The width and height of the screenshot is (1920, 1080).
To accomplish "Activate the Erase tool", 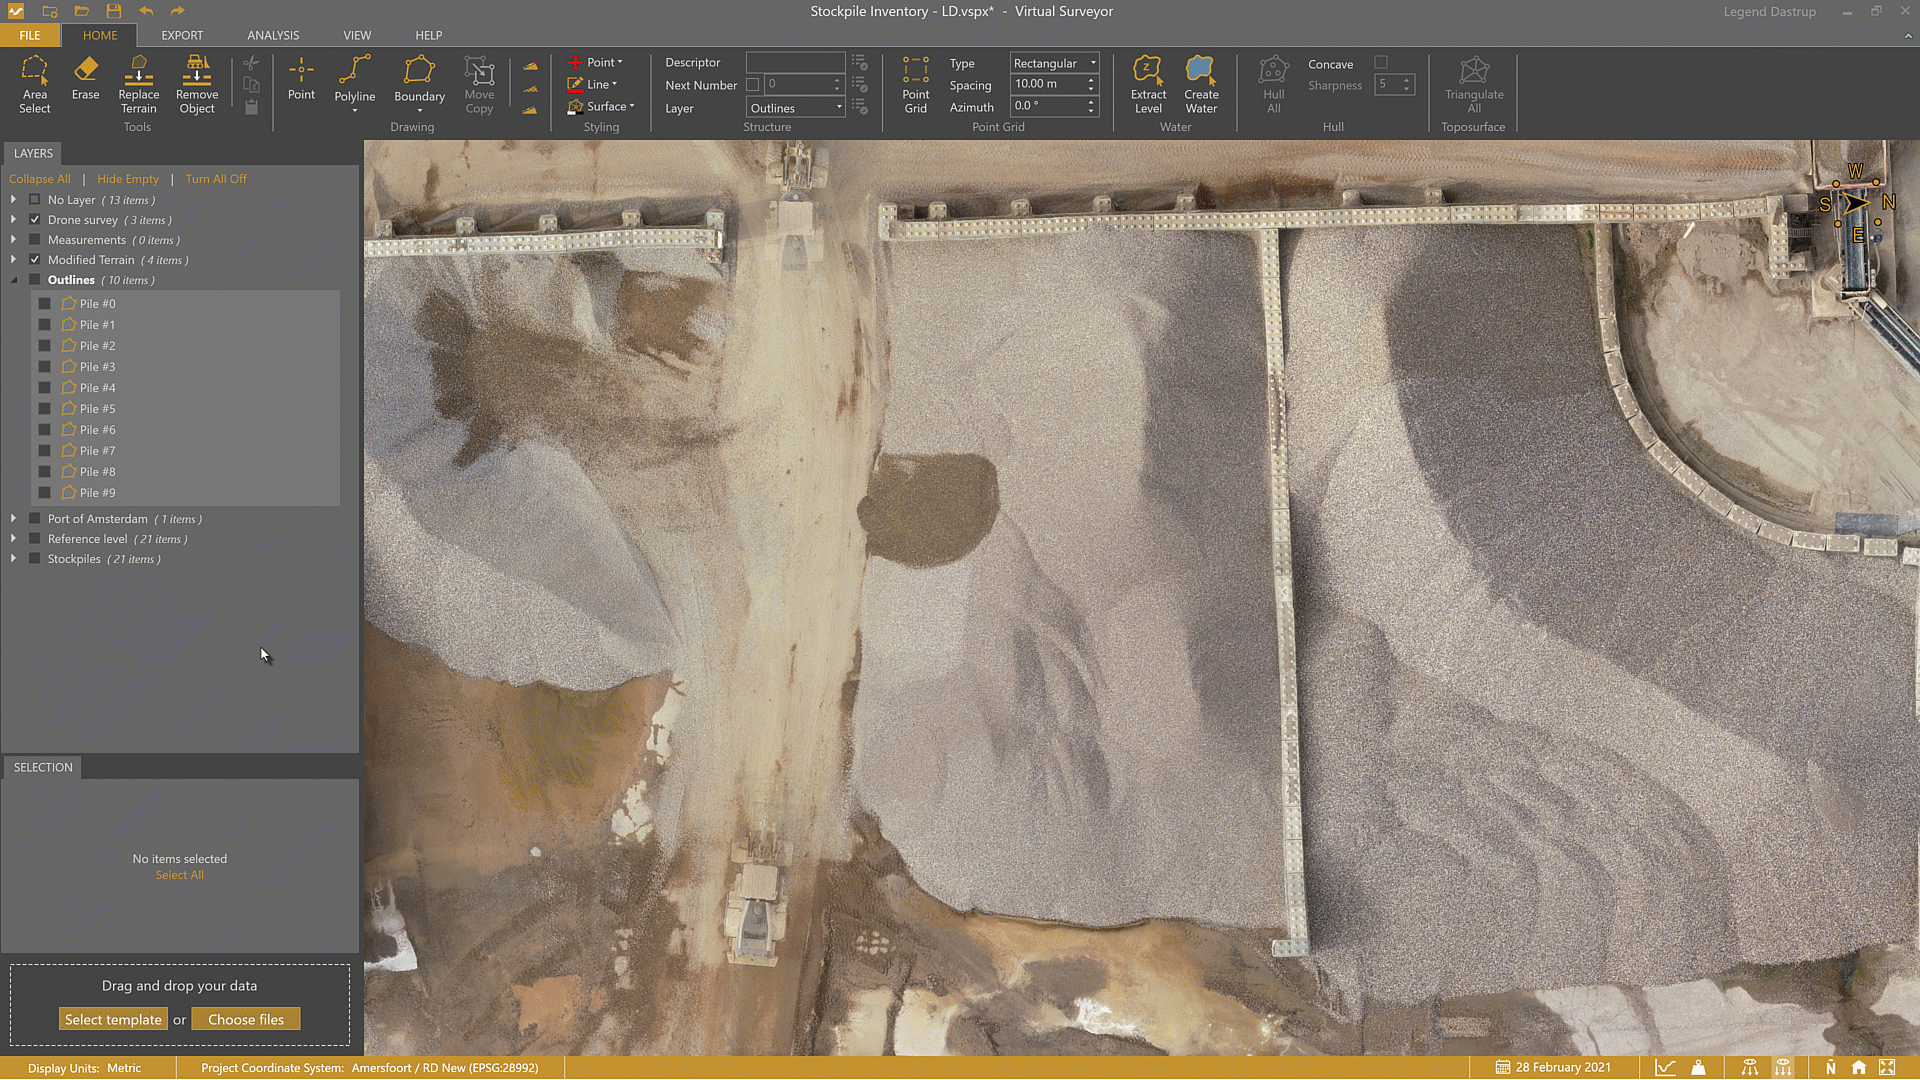I will click(85, 78).
